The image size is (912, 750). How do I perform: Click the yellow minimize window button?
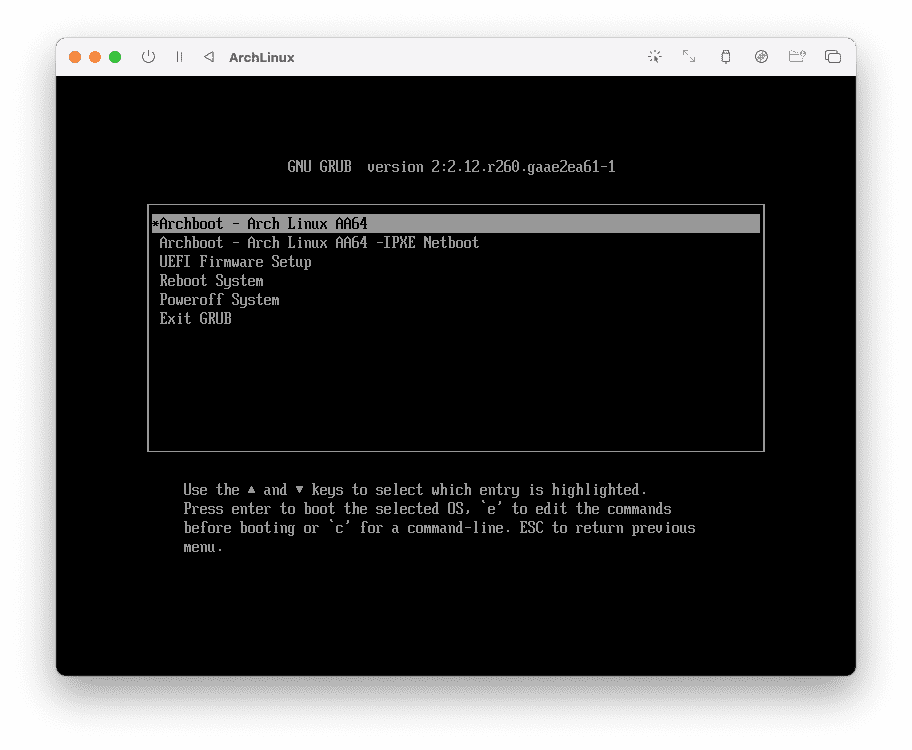[95, 57]
